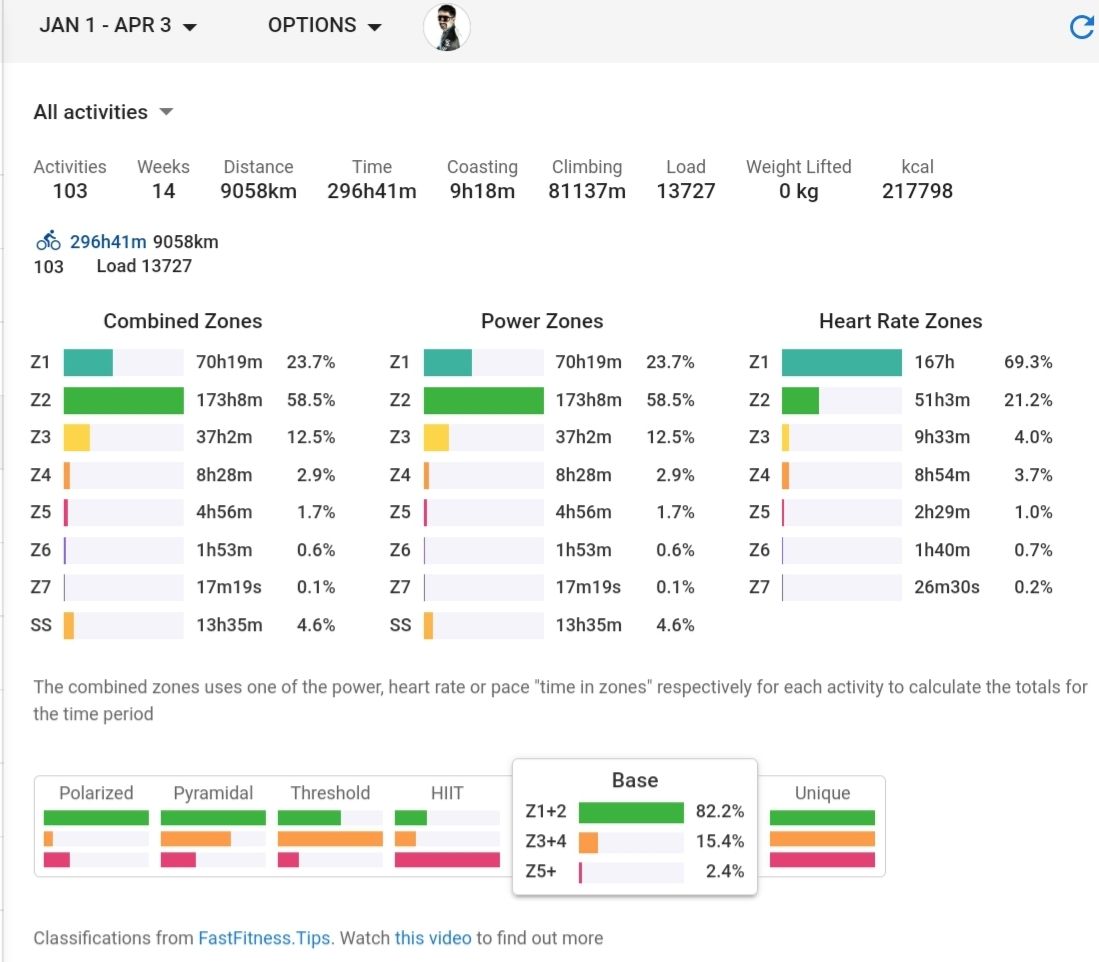Expand the OPTIONS dropdown menu
This screenshot has width=1099, height=962.
tap(325, 26)
